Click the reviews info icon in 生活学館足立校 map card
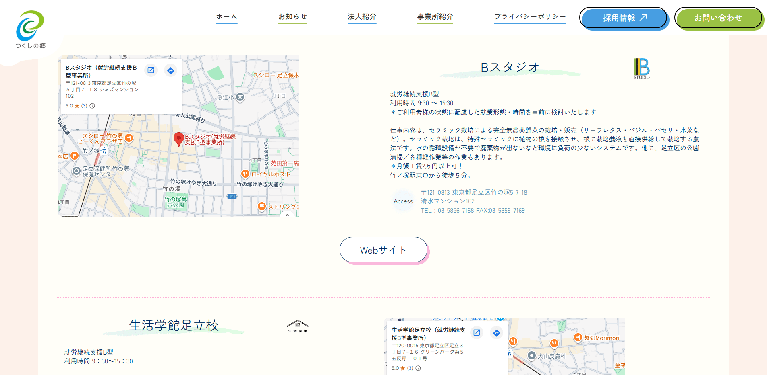Screen dimensions: 767x375 click(x=418, y=368)
